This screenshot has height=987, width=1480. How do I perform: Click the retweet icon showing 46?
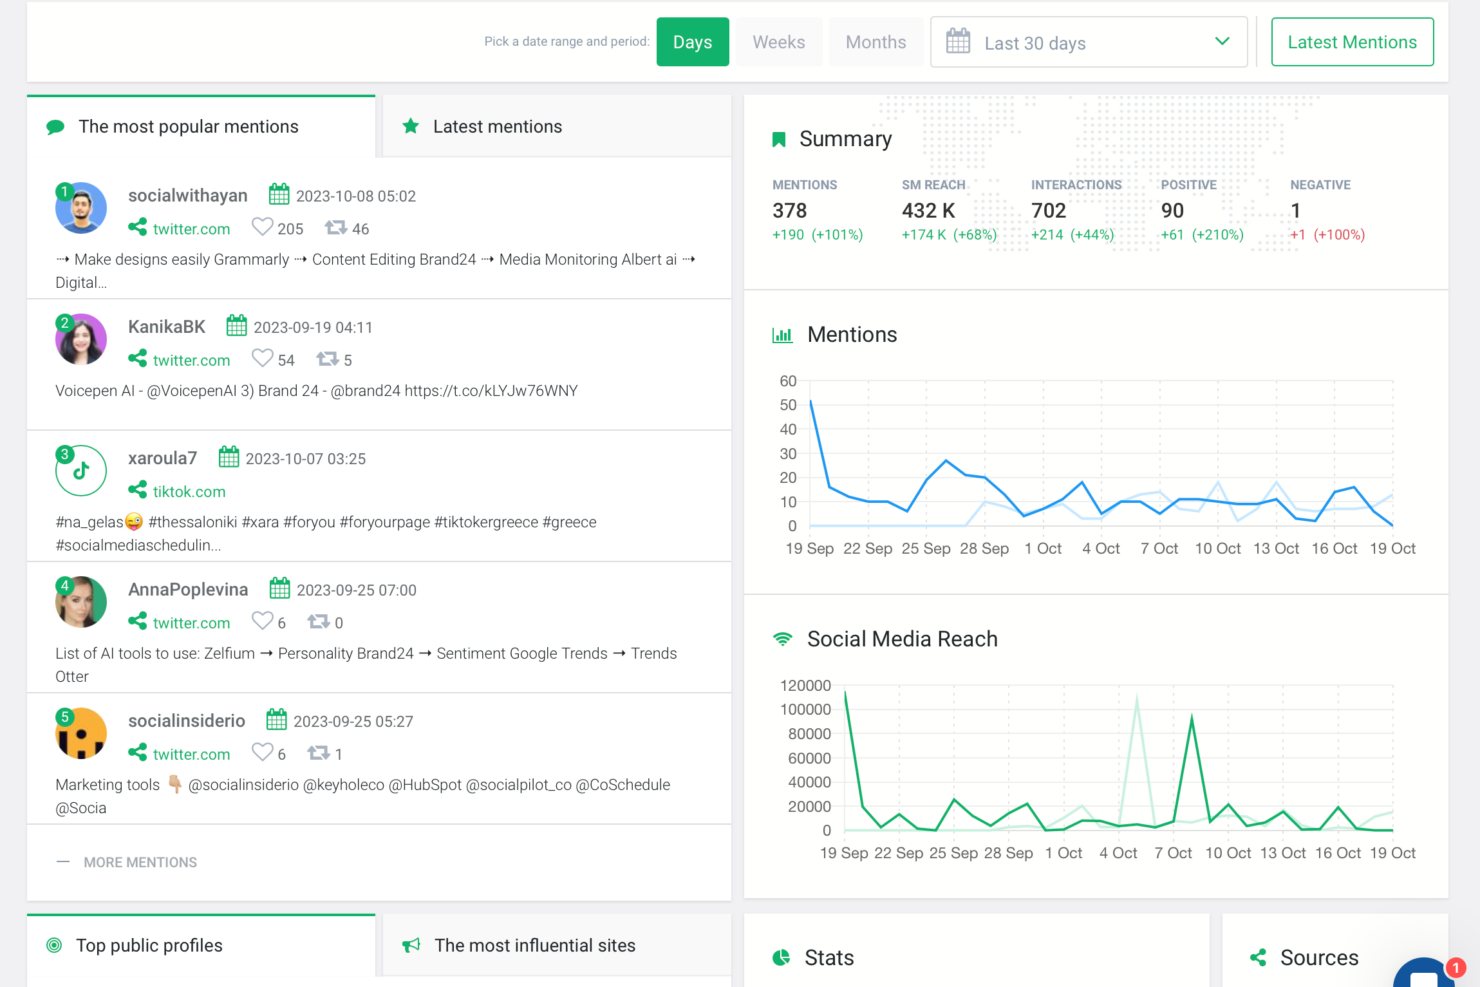[x=336, y=228]
